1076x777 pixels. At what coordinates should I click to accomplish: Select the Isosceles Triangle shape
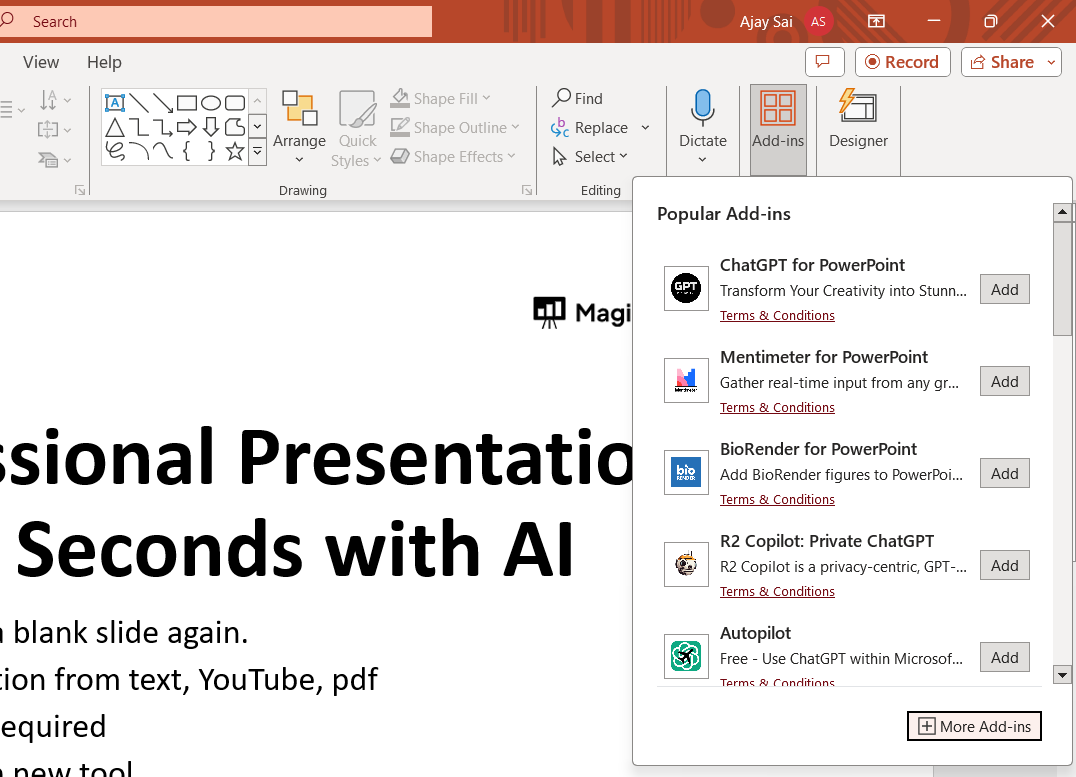coord(115,127)
